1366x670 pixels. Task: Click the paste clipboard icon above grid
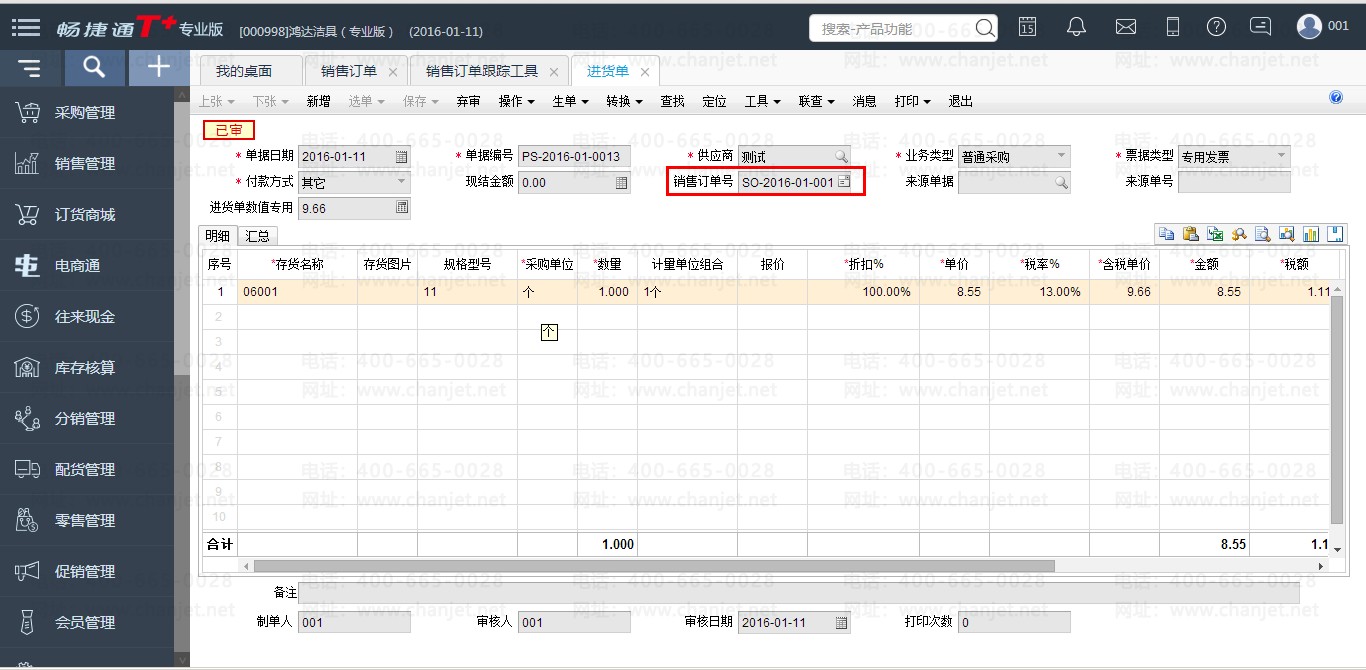1190,234
